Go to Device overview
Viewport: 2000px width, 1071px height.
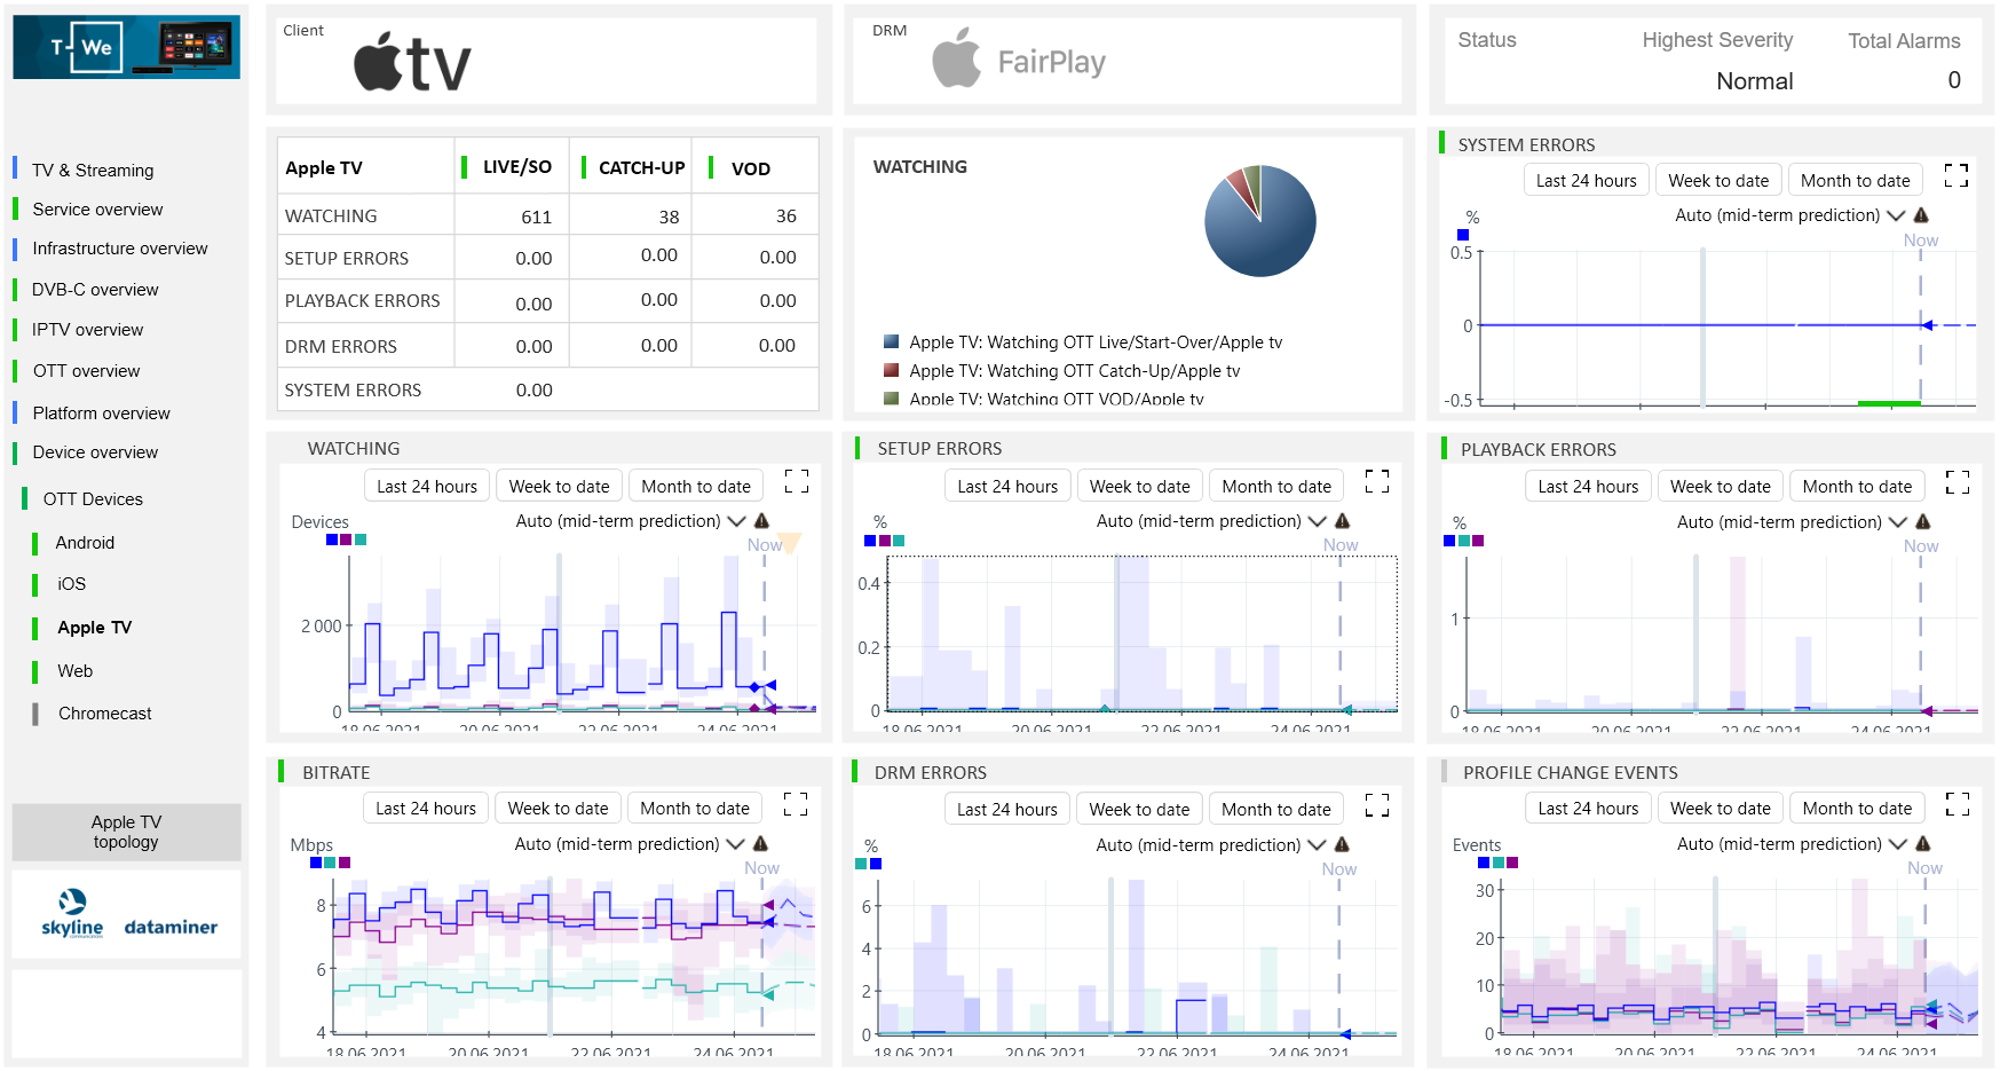(95, 452)
